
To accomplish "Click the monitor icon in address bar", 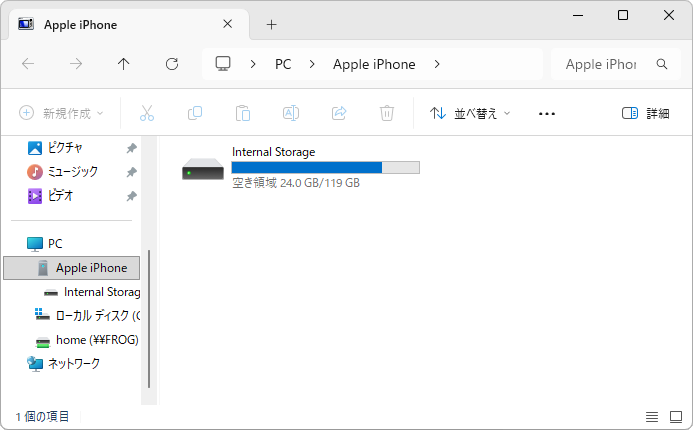I will pos(223,64).
